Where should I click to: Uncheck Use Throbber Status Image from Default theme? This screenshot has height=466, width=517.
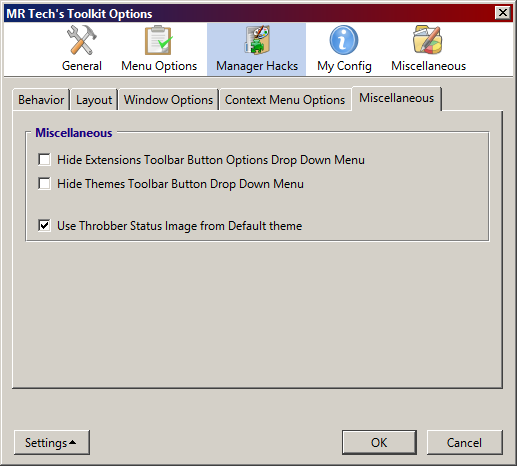click(44, 226)
